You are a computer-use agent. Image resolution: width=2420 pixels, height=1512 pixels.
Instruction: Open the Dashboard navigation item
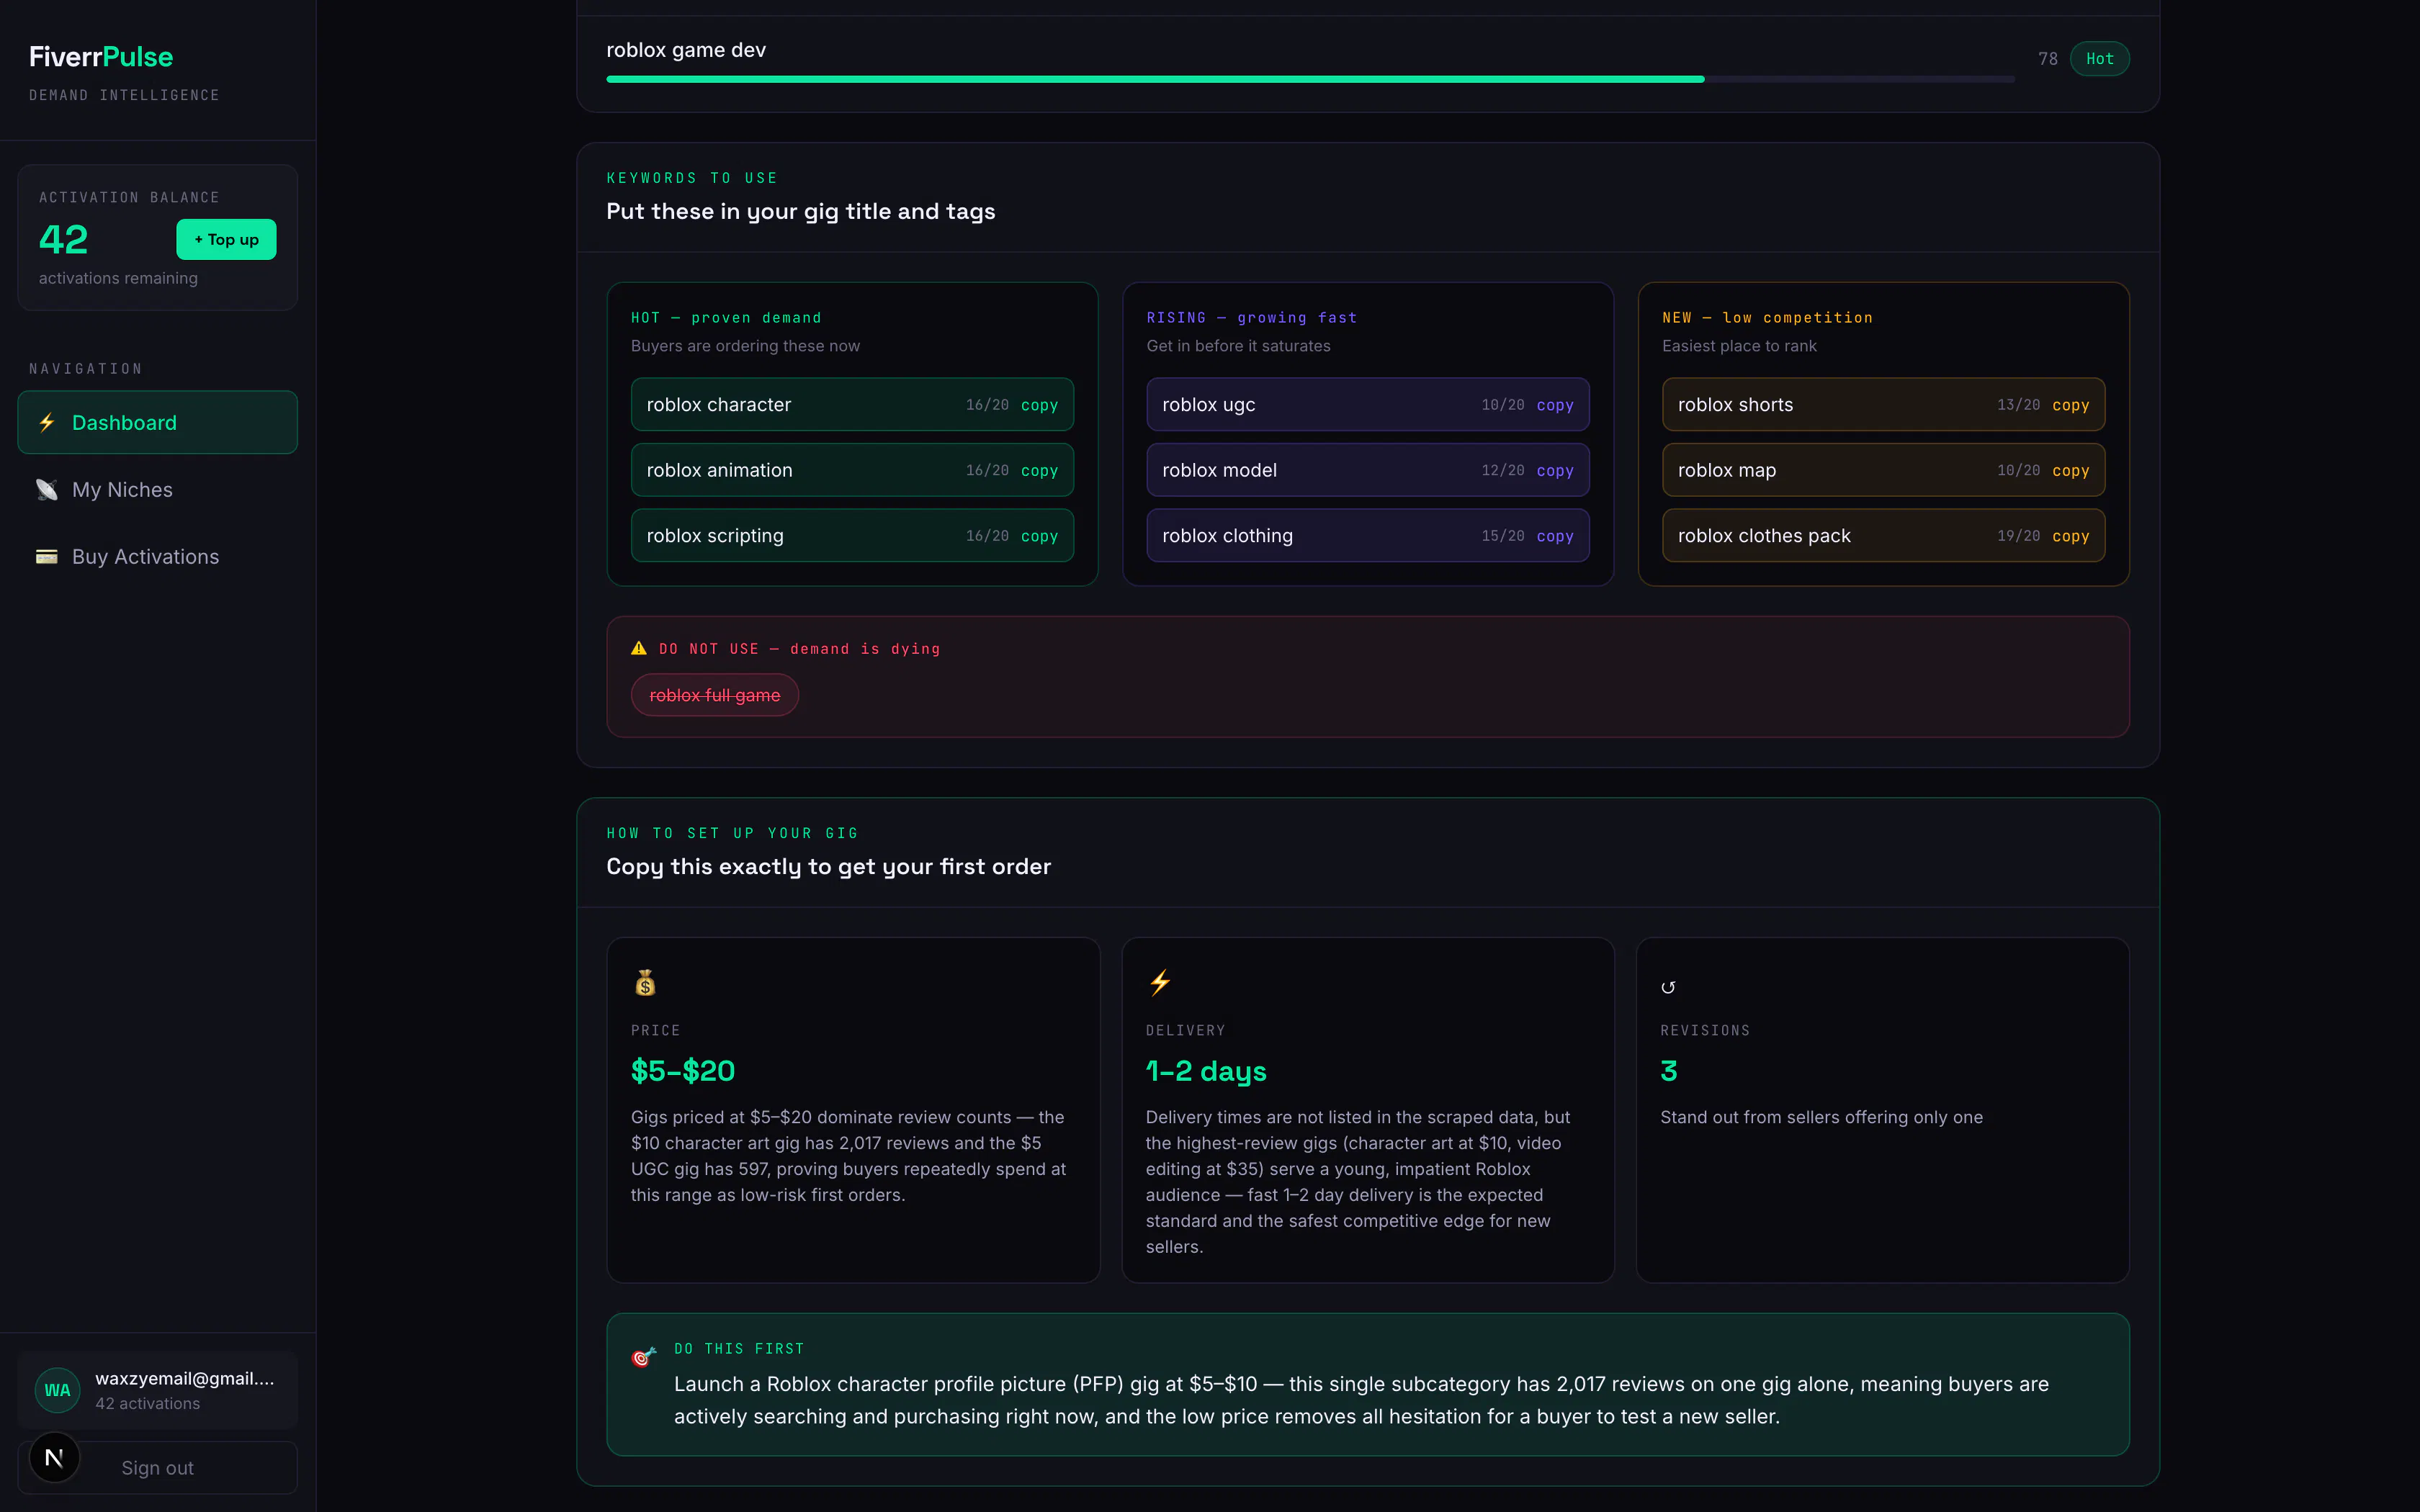(x=157, y=422)
